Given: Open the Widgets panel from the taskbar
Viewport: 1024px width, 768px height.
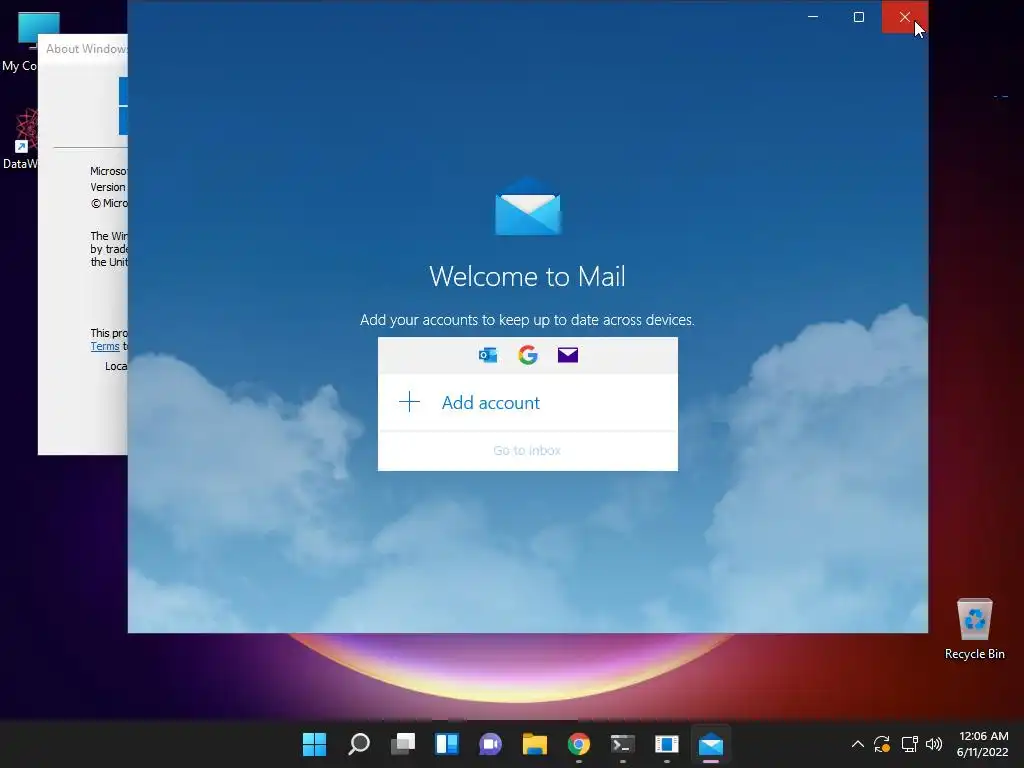Looking at the screenshot, I should coord(447,743).
